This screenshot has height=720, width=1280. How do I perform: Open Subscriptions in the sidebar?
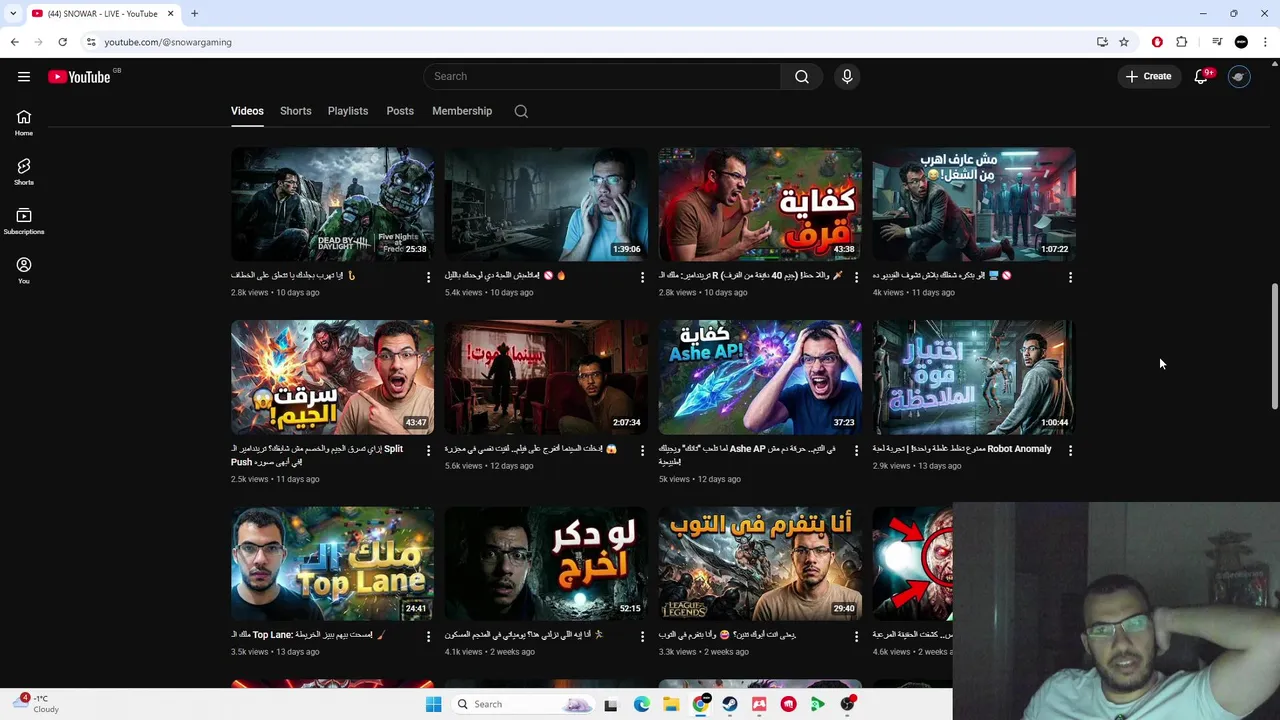tap(24, 221)
